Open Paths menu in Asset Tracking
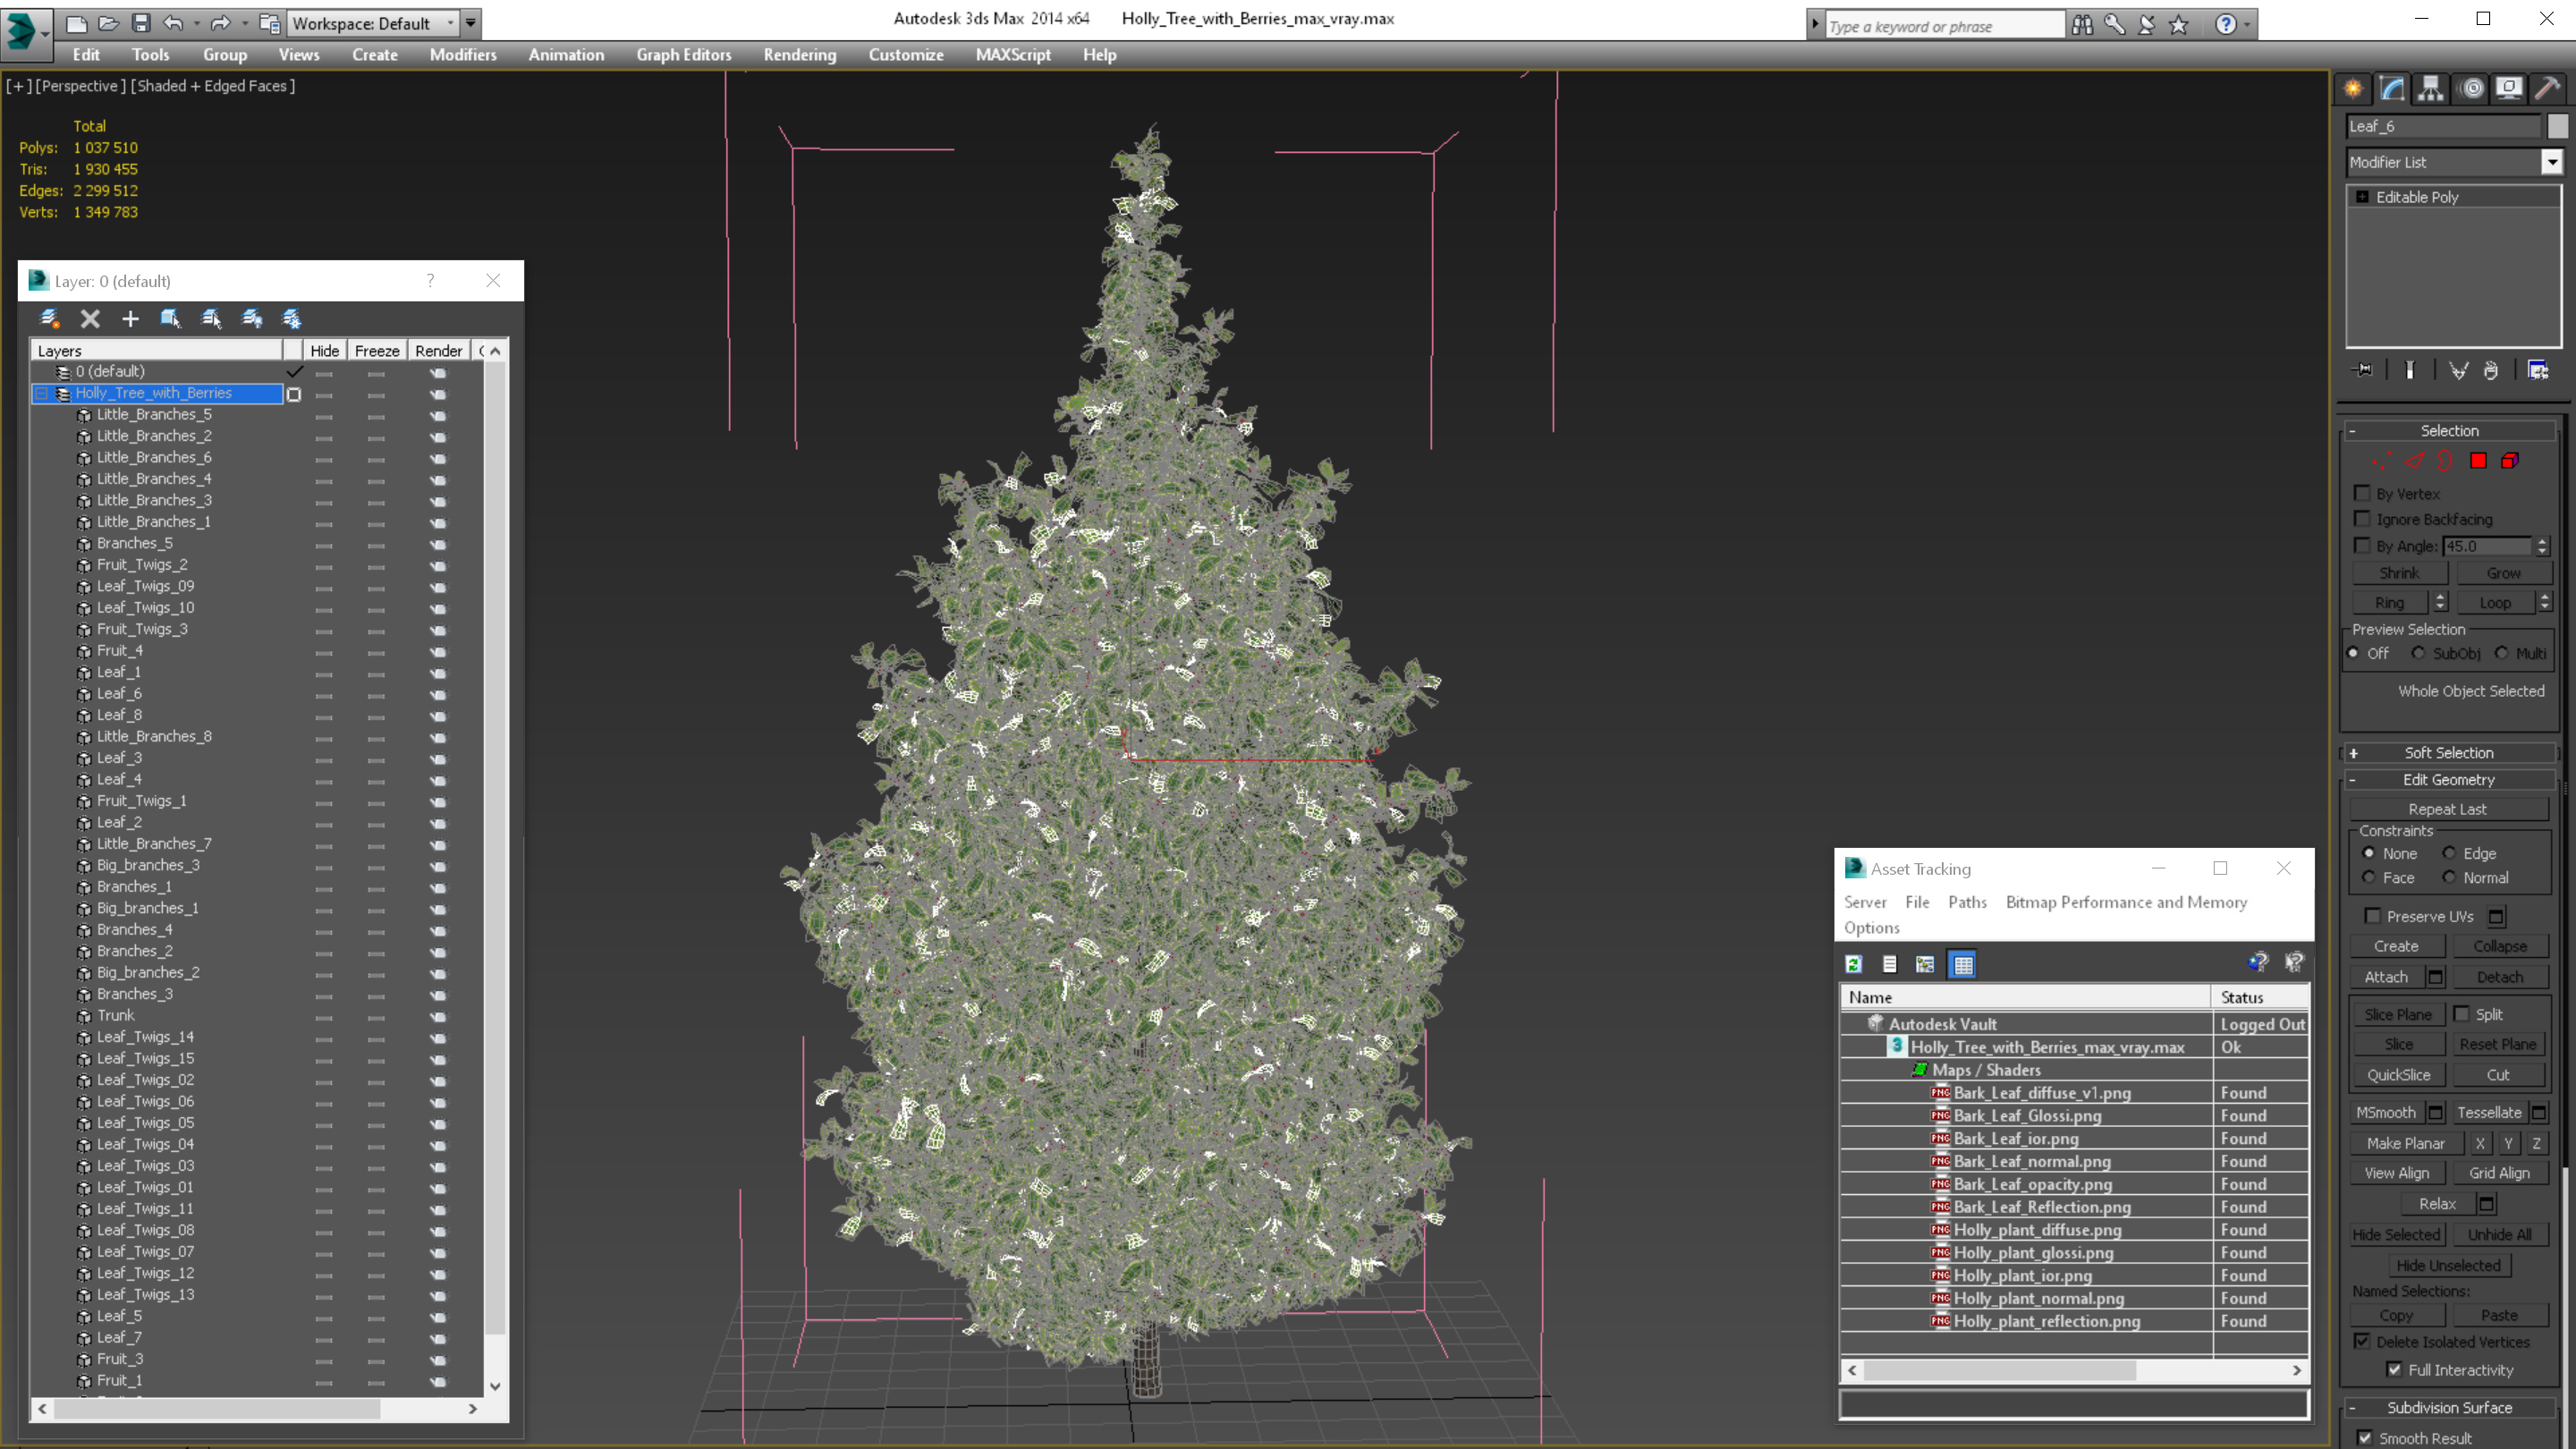 pos(1967,902)
